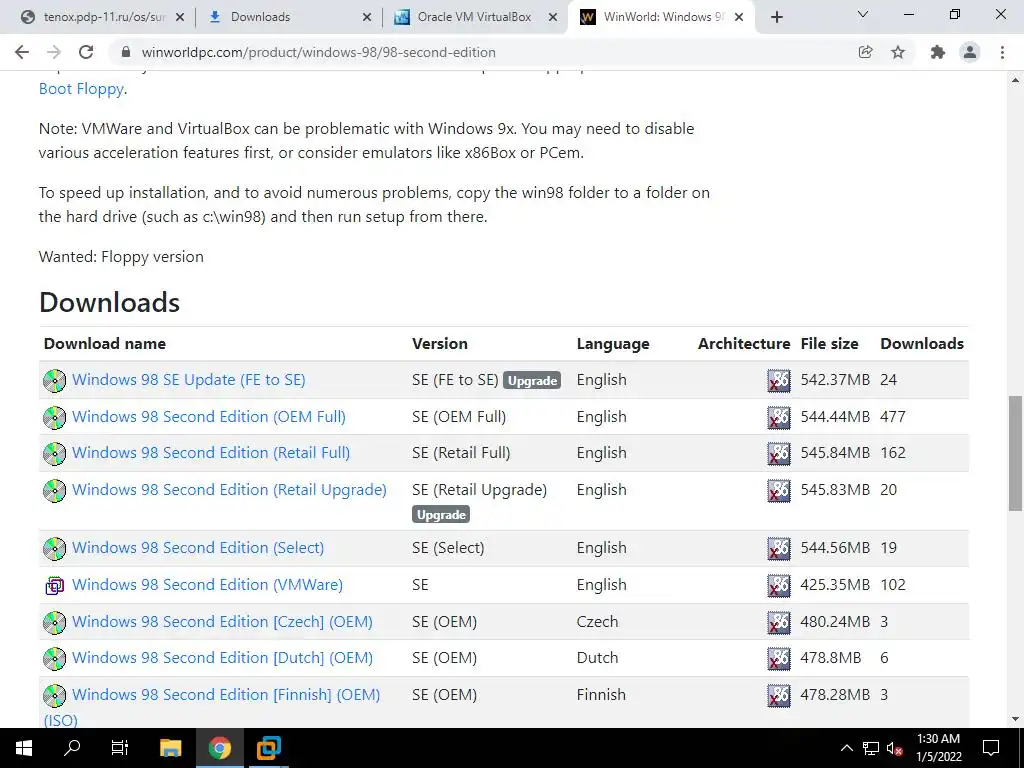Open a new tab with the plus button

pyautogui.click(x=776, y=17)
